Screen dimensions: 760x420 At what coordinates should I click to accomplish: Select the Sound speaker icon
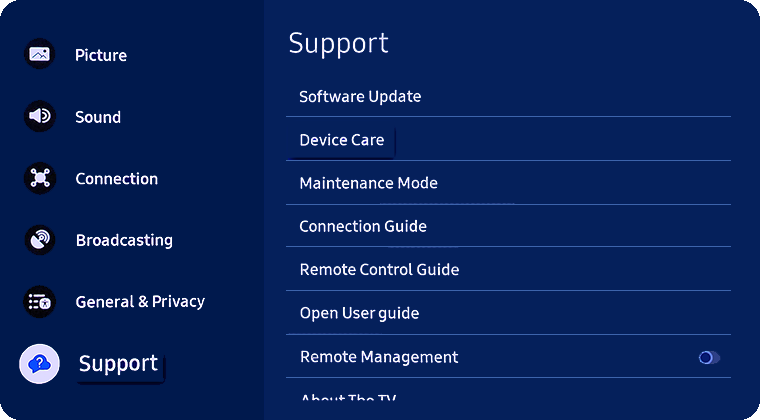pyautogui.click(x=40, y=116)
